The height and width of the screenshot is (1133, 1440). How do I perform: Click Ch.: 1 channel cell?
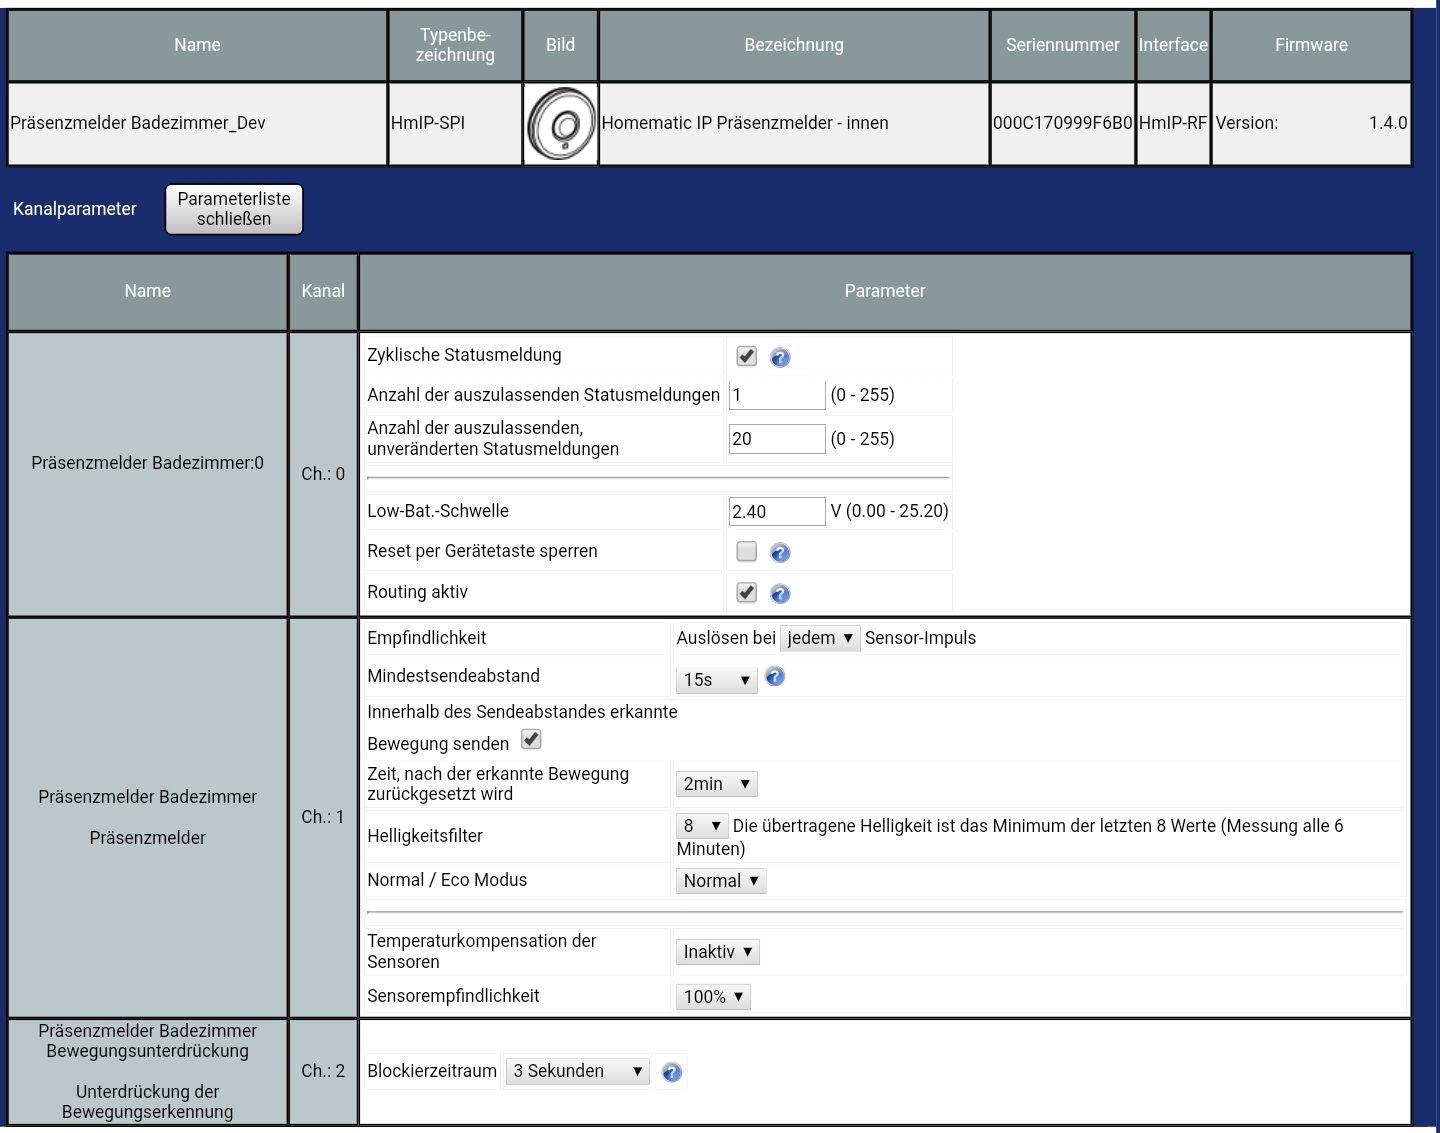click(323, 817)
